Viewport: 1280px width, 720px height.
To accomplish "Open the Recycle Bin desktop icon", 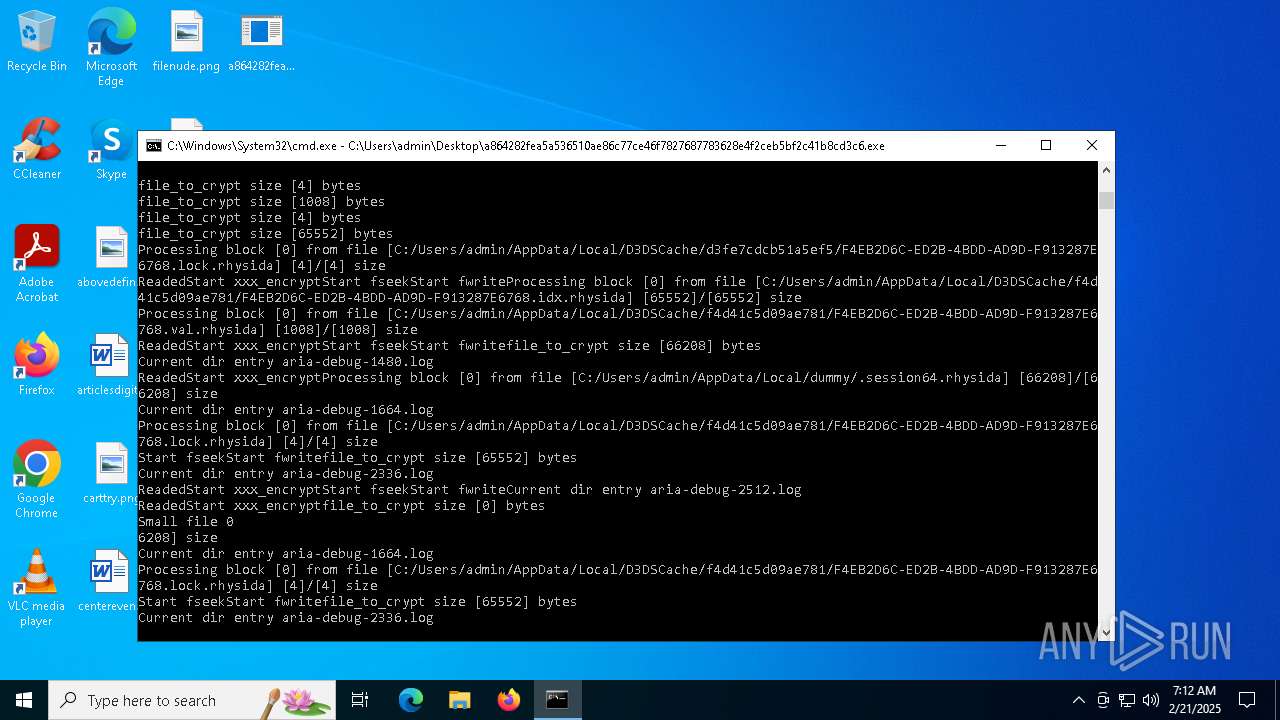I will coord(37,42).
